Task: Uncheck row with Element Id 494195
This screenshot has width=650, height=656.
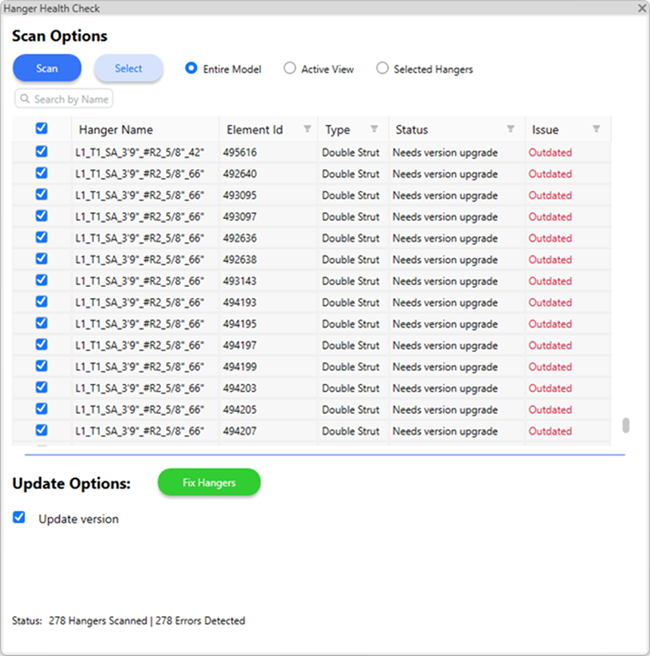Action: [x=41, y=323]
